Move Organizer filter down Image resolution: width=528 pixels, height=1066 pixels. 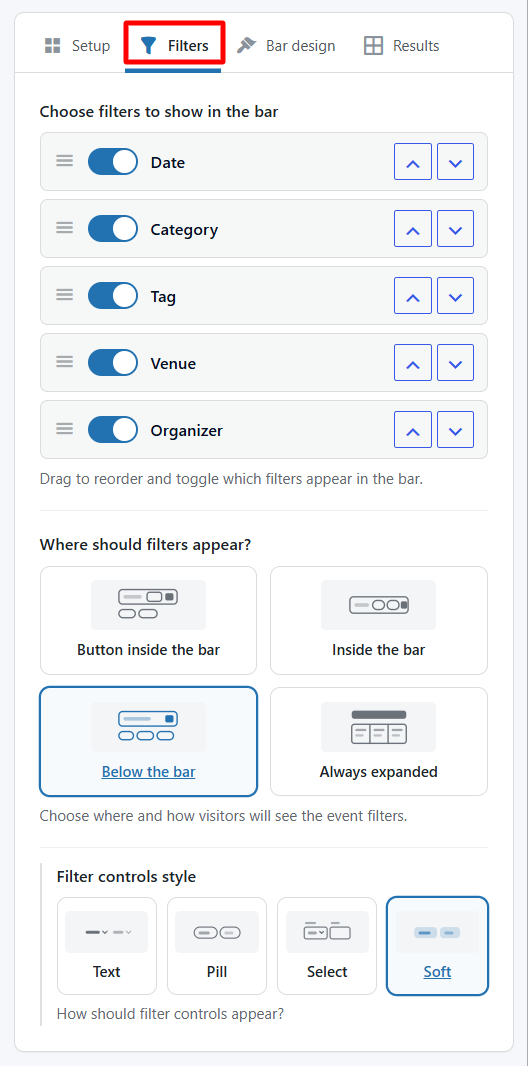(455, 430)
